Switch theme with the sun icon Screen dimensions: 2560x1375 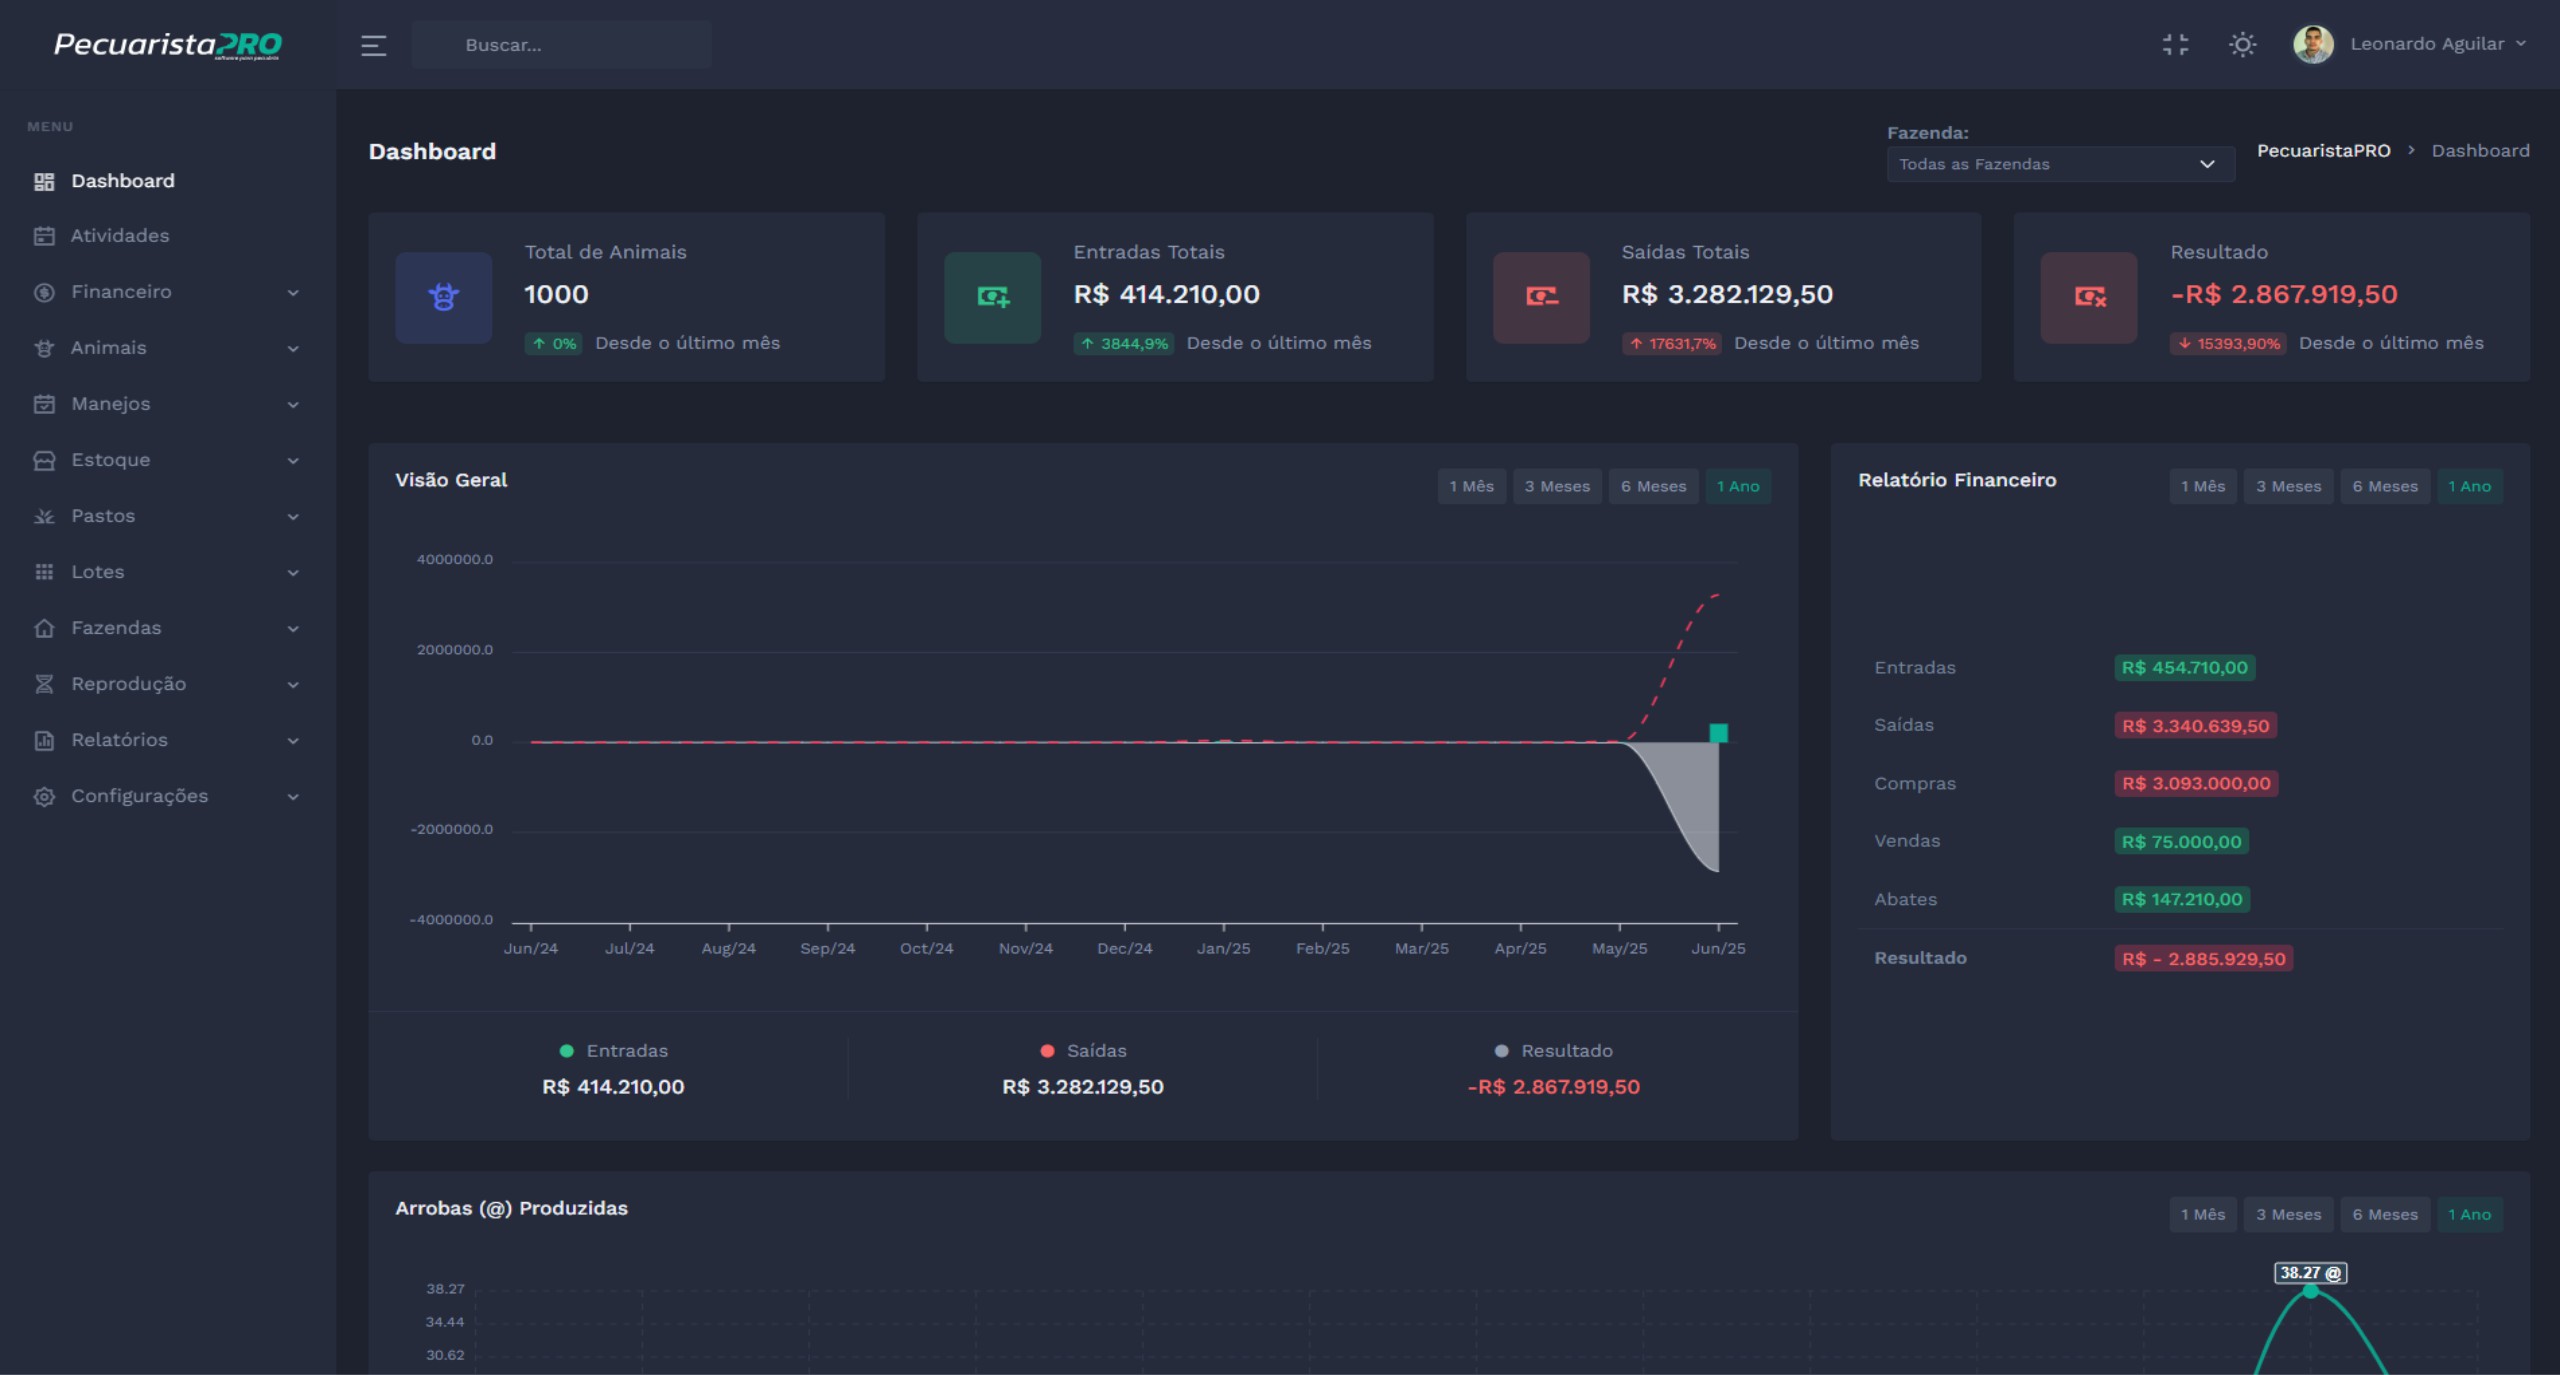tap(2243, 44)
